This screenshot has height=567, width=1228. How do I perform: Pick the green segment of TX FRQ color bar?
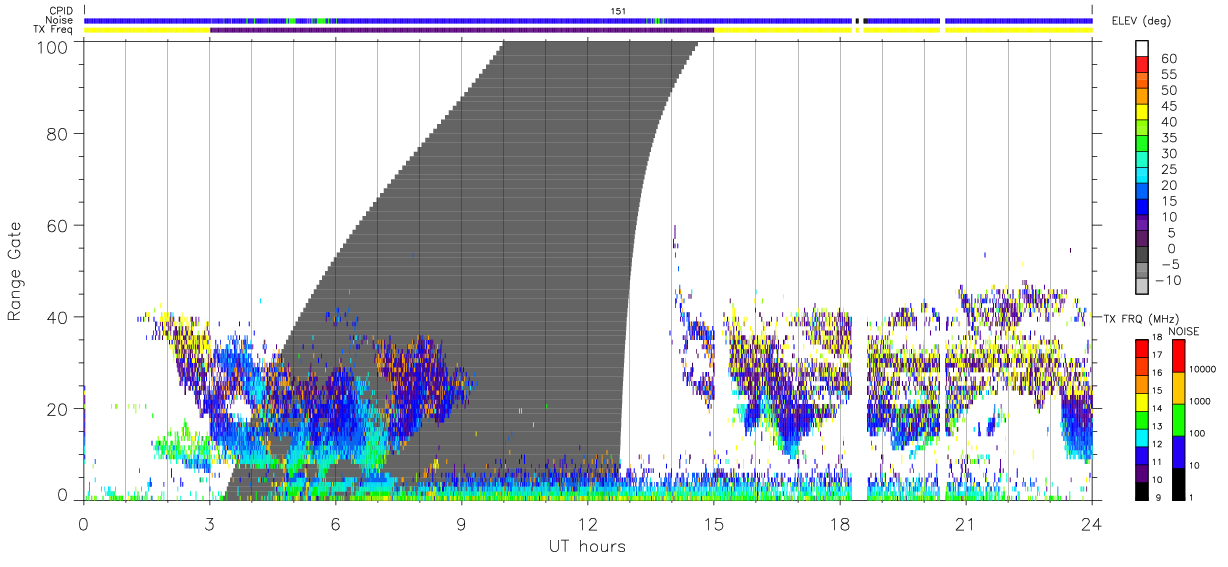(1142, 419)
